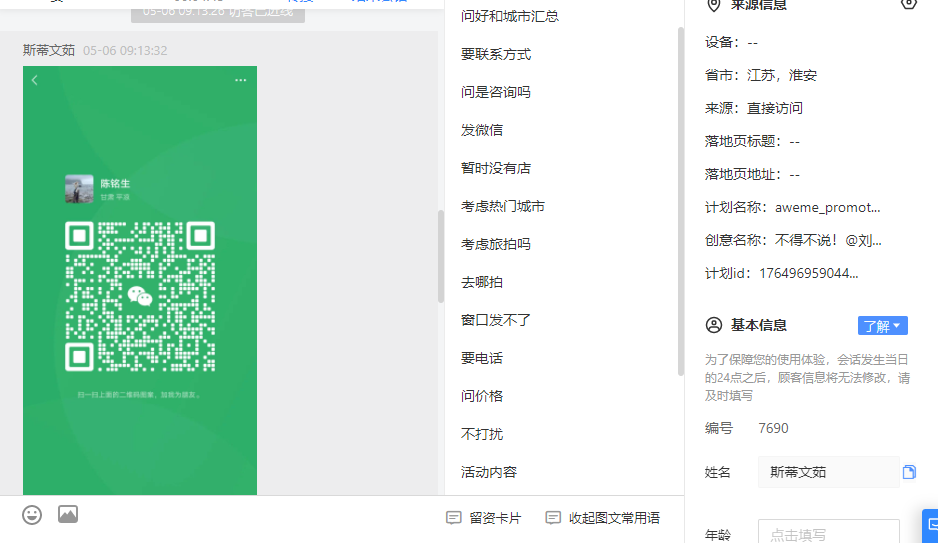Click the customer number 7690
The height and width of the screenshot is (543, 938).
(x=773, y=428)
